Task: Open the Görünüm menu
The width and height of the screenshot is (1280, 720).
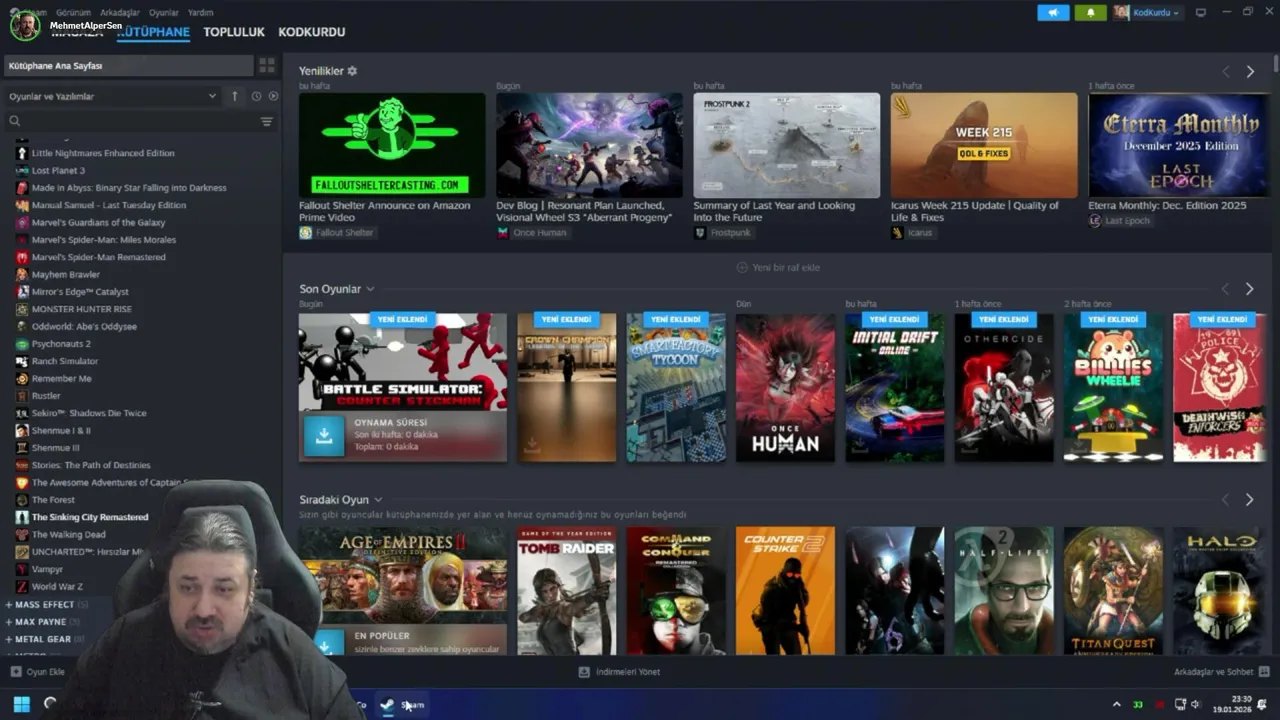Action: click(x=73, y=13)
